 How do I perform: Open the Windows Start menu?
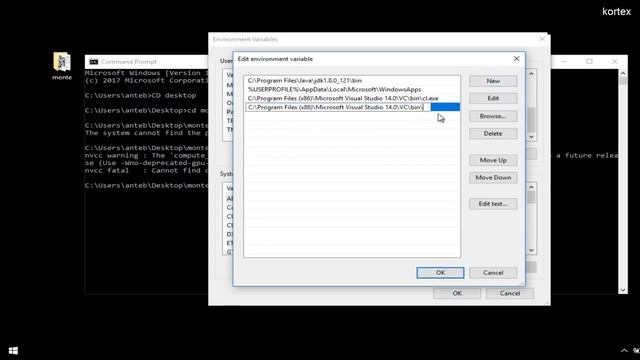(13, 351)
